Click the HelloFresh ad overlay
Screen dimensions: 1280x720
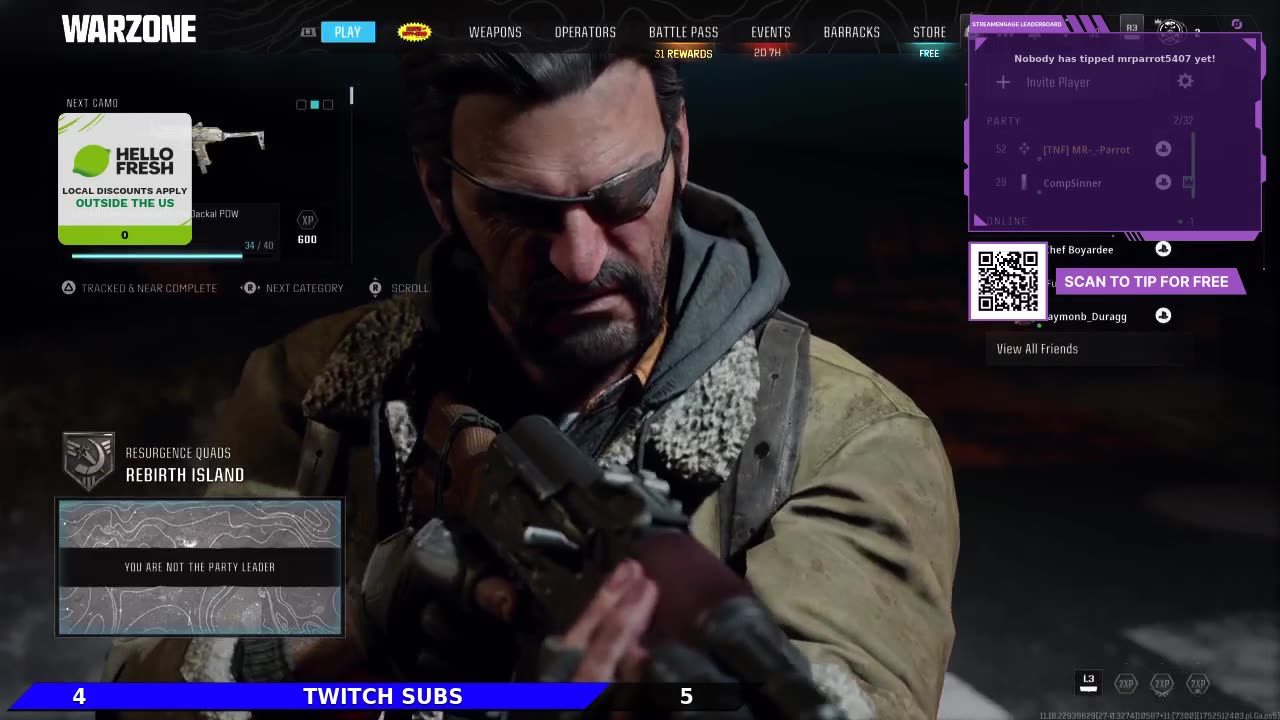(125, 179)
